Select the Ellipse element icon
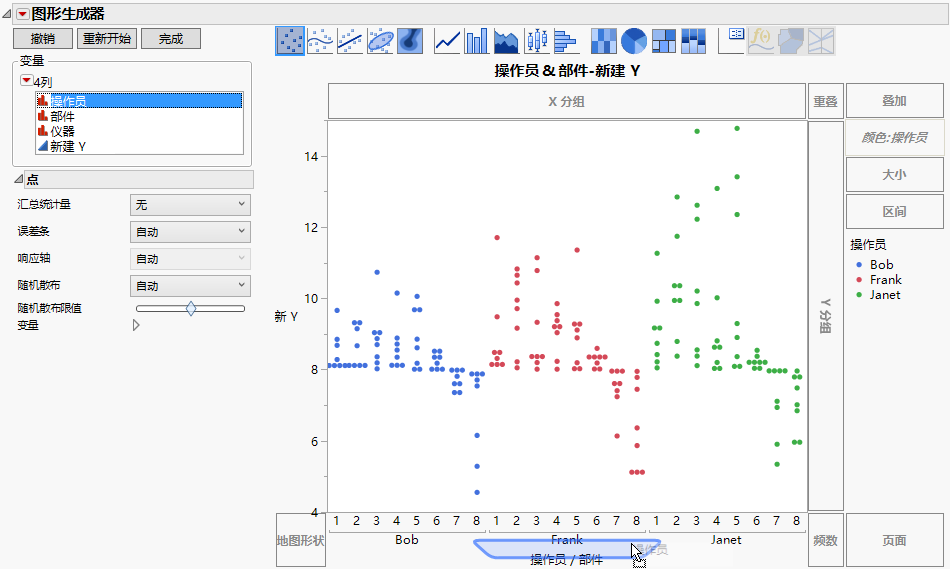Image resolution: width=950 pixels, height=569 pixels. point(380,41)
